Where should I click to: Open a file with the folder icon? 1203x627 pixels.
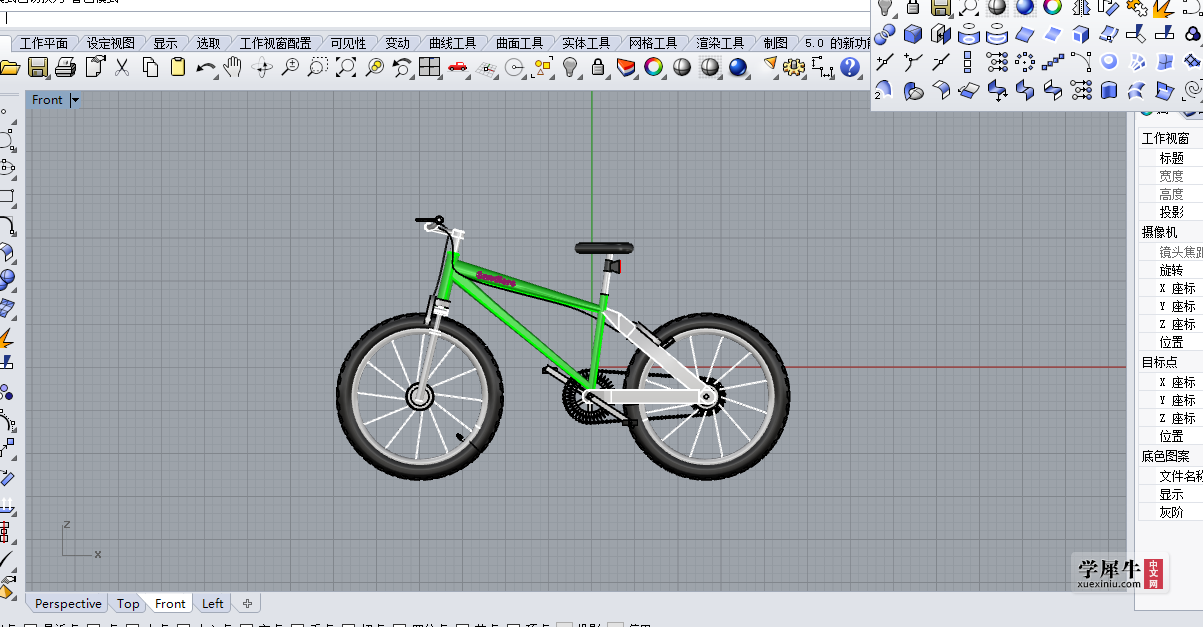coord(10,68)
